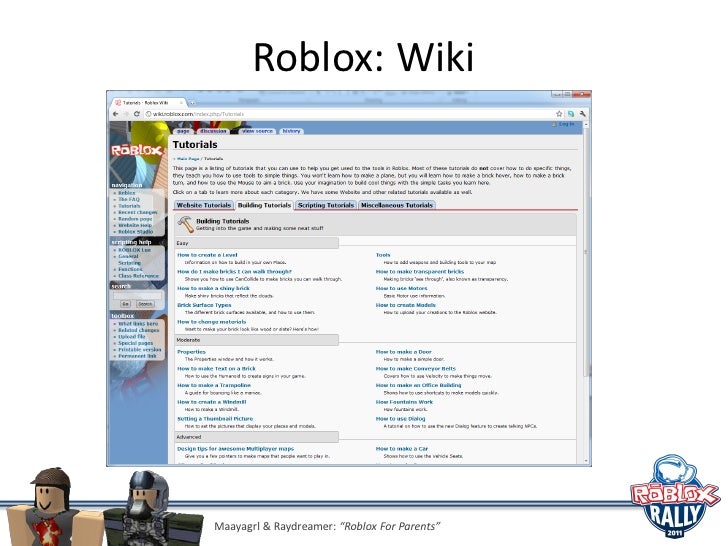
Task: Open the 'Tools' tutorial link
Action: click(x=383, y=255)
